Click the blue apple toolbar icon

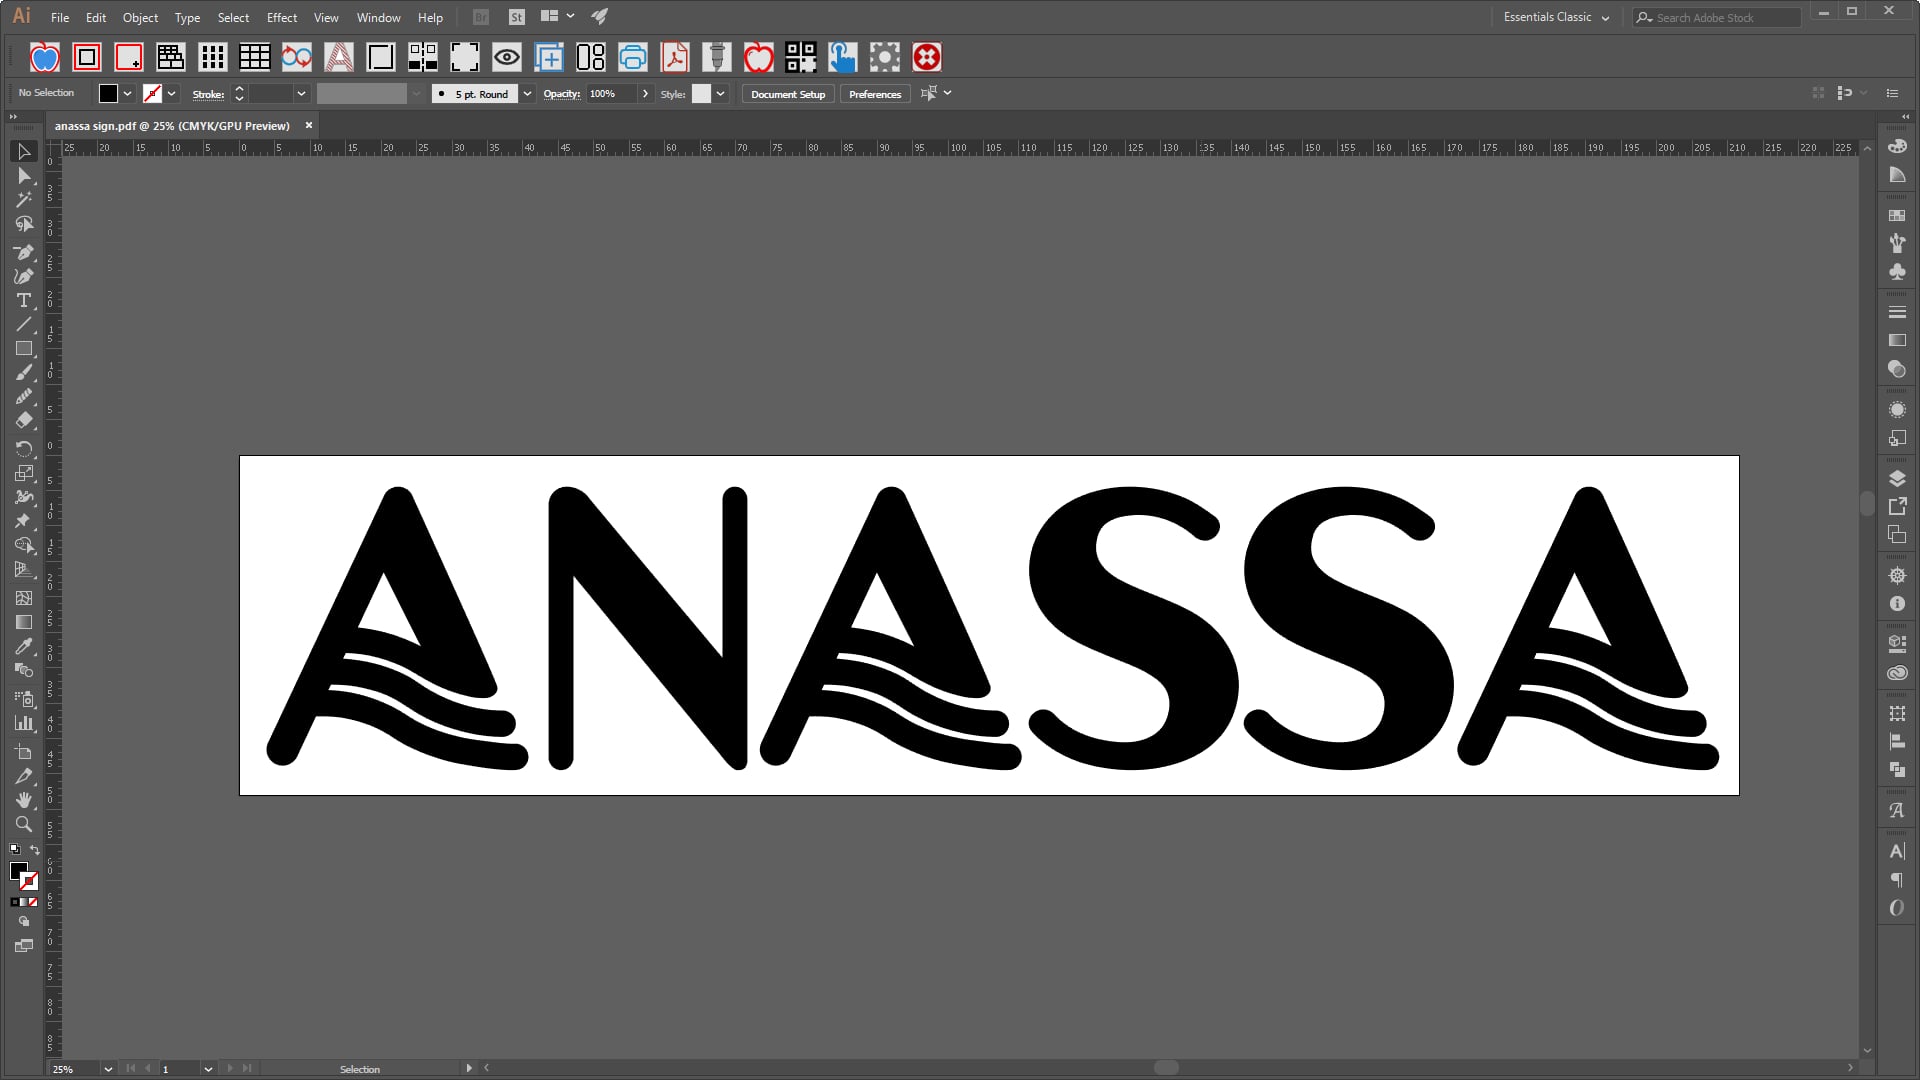(45, 57)
